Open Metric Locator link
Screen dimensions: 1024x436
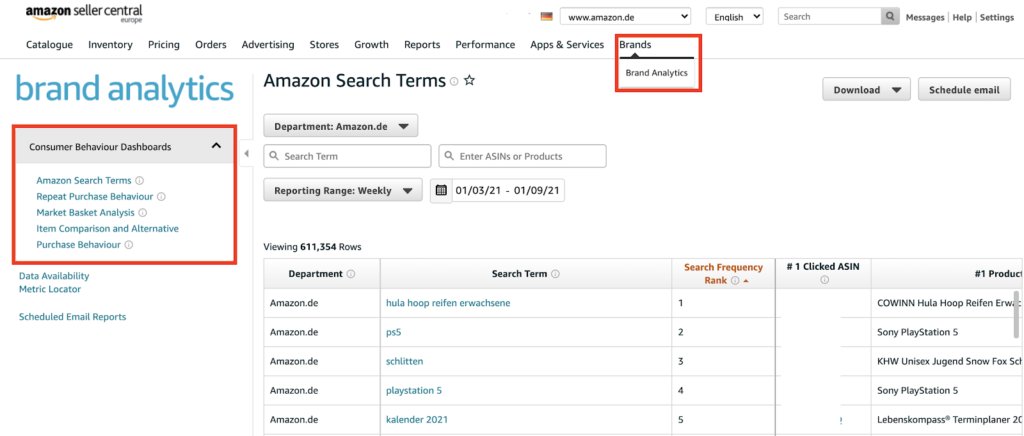[50, 289]
